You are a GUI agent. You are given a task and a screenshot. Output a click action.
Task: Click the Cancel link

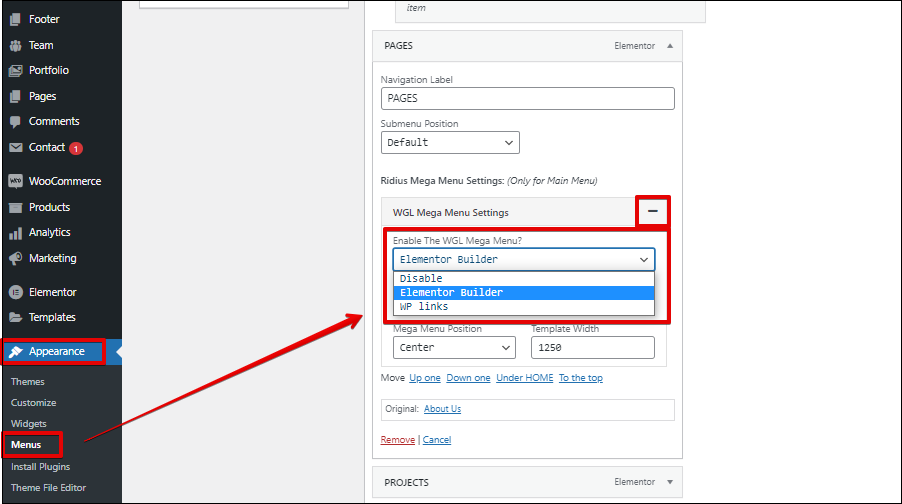tap(437, 440)
